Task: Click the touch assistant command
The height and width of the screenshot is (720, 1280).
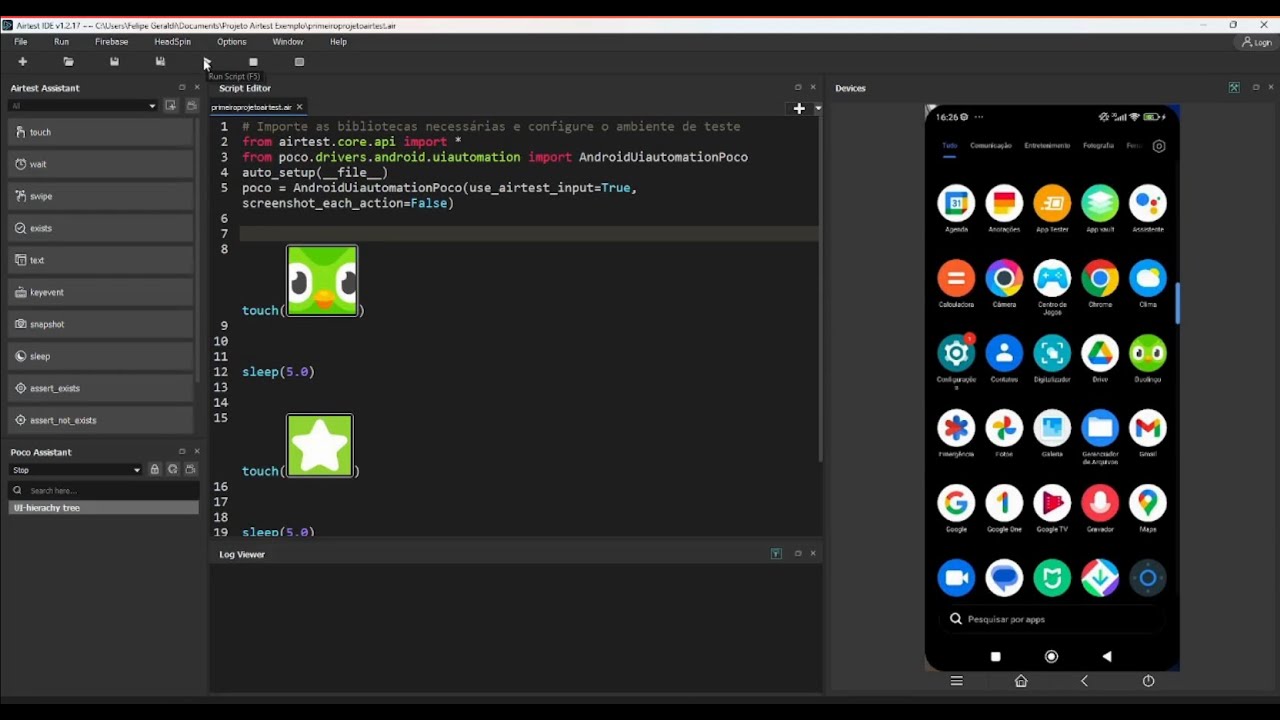Action: 100,132
